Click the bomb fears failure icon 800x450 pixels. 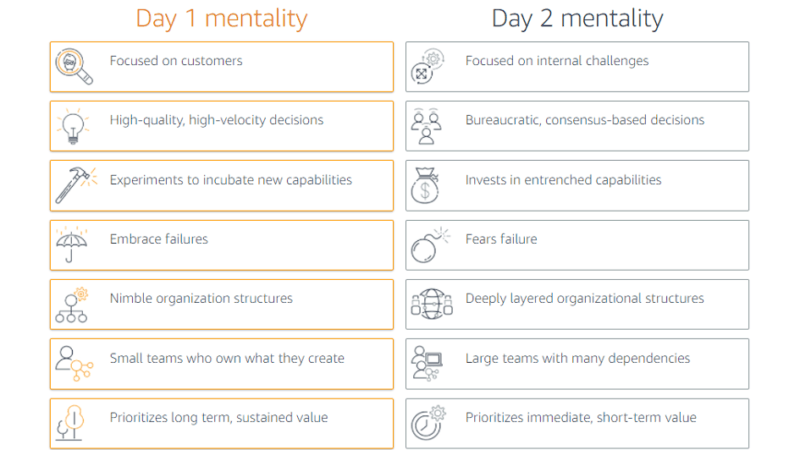(x=431, y=245)
